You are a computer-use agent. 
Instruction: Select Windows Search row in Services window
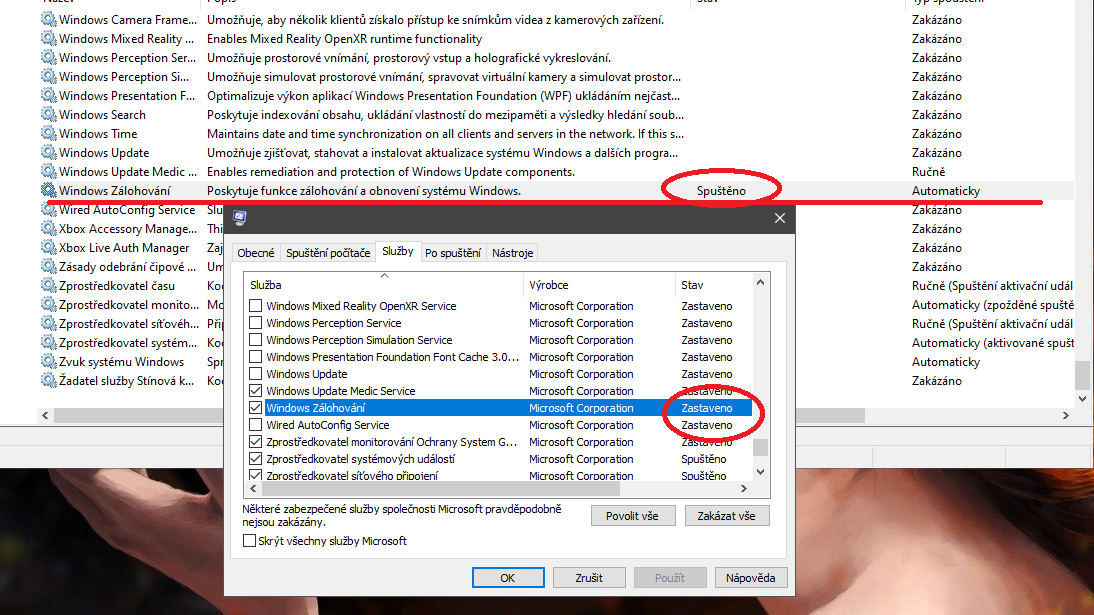coord(556,114)
